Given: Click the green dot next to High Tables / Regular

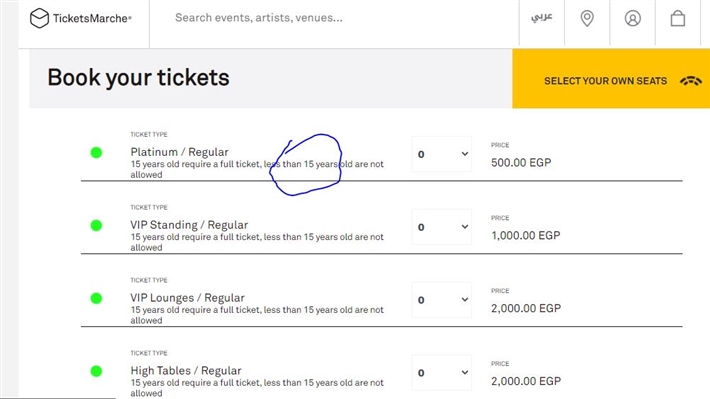Looking at the screenshot, I should [96, 371].
